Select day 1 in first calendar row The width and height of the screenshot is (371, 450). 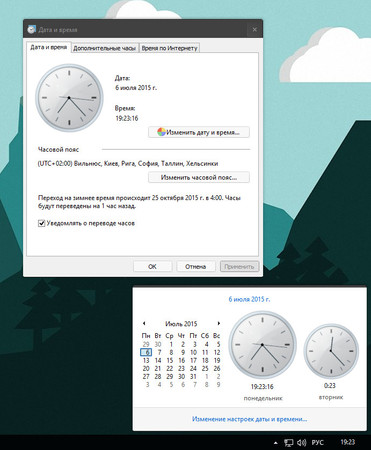(x=171, y=344)
